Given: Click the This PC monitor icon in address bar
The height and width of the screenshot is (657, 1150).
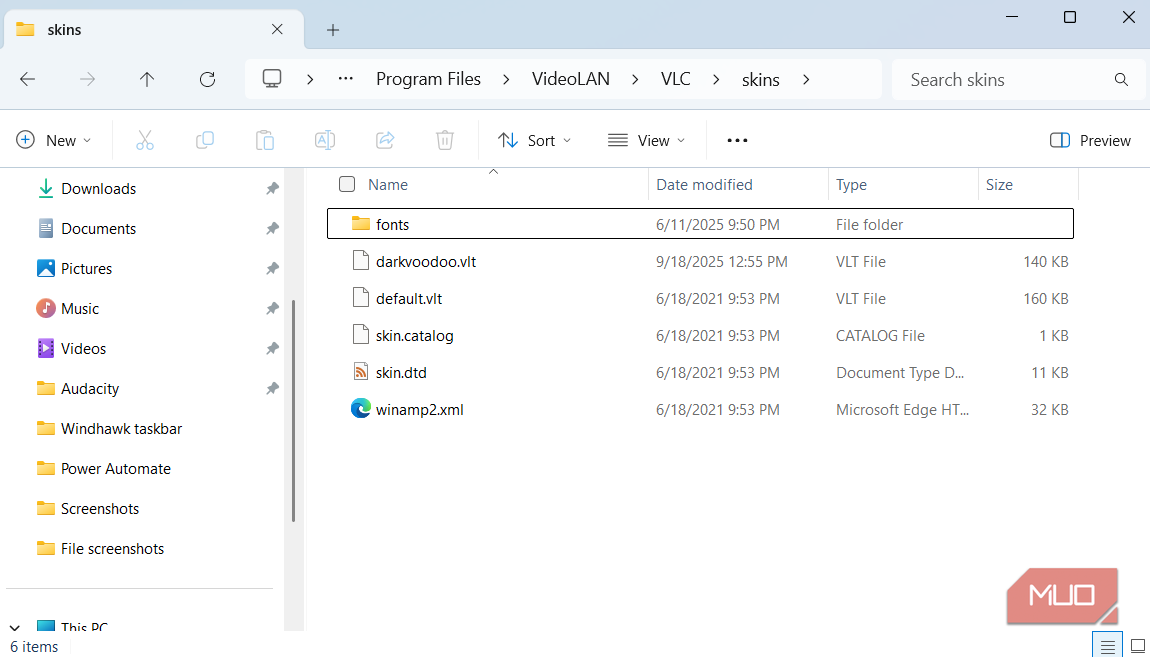Looking at the screenshot, I should [x=272, y=78].
